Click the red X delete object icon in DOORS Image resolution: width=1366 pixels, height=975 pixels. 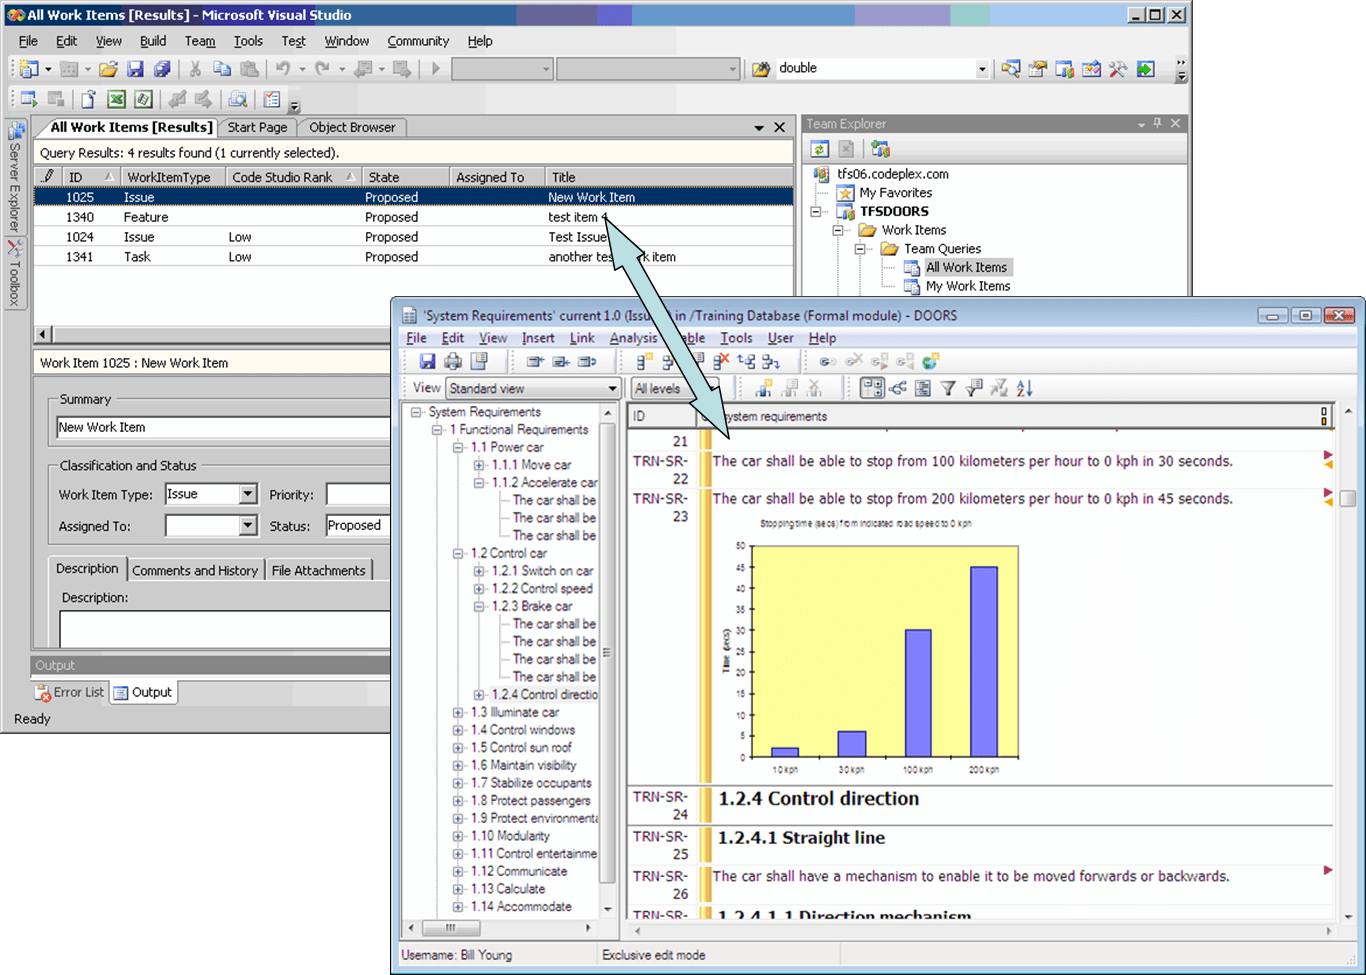tap(721, 362)
